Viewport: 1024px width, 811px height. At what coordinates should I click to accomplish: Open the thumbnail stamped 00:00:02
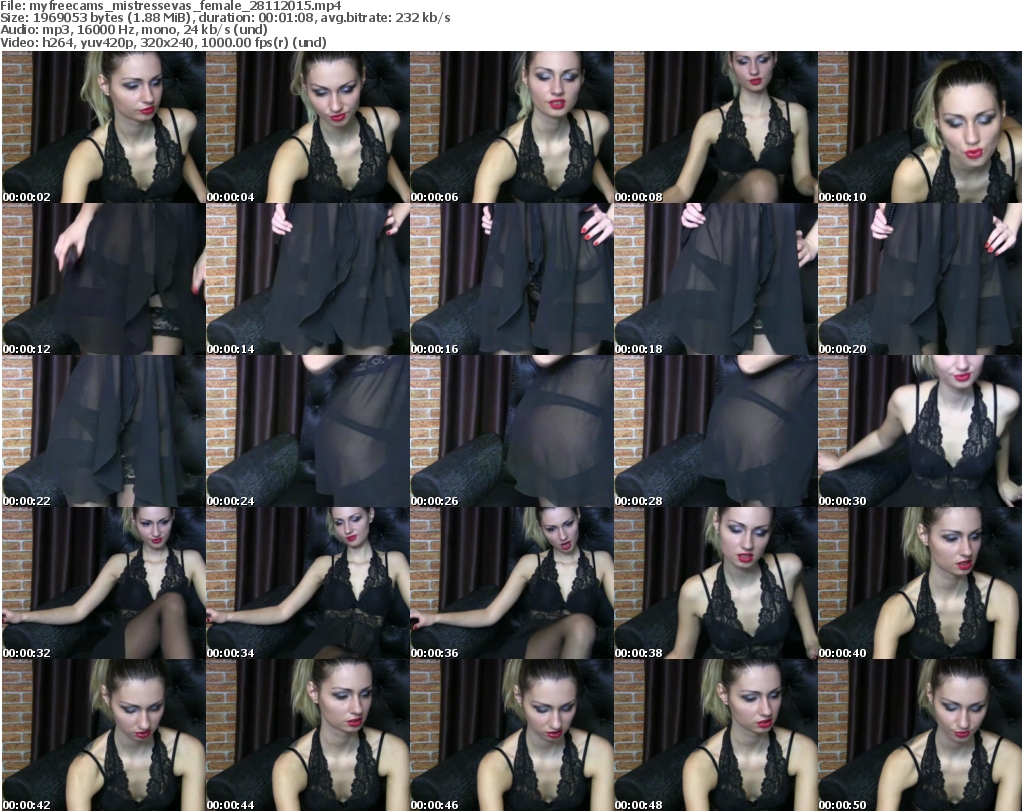[x=104, y=127]
